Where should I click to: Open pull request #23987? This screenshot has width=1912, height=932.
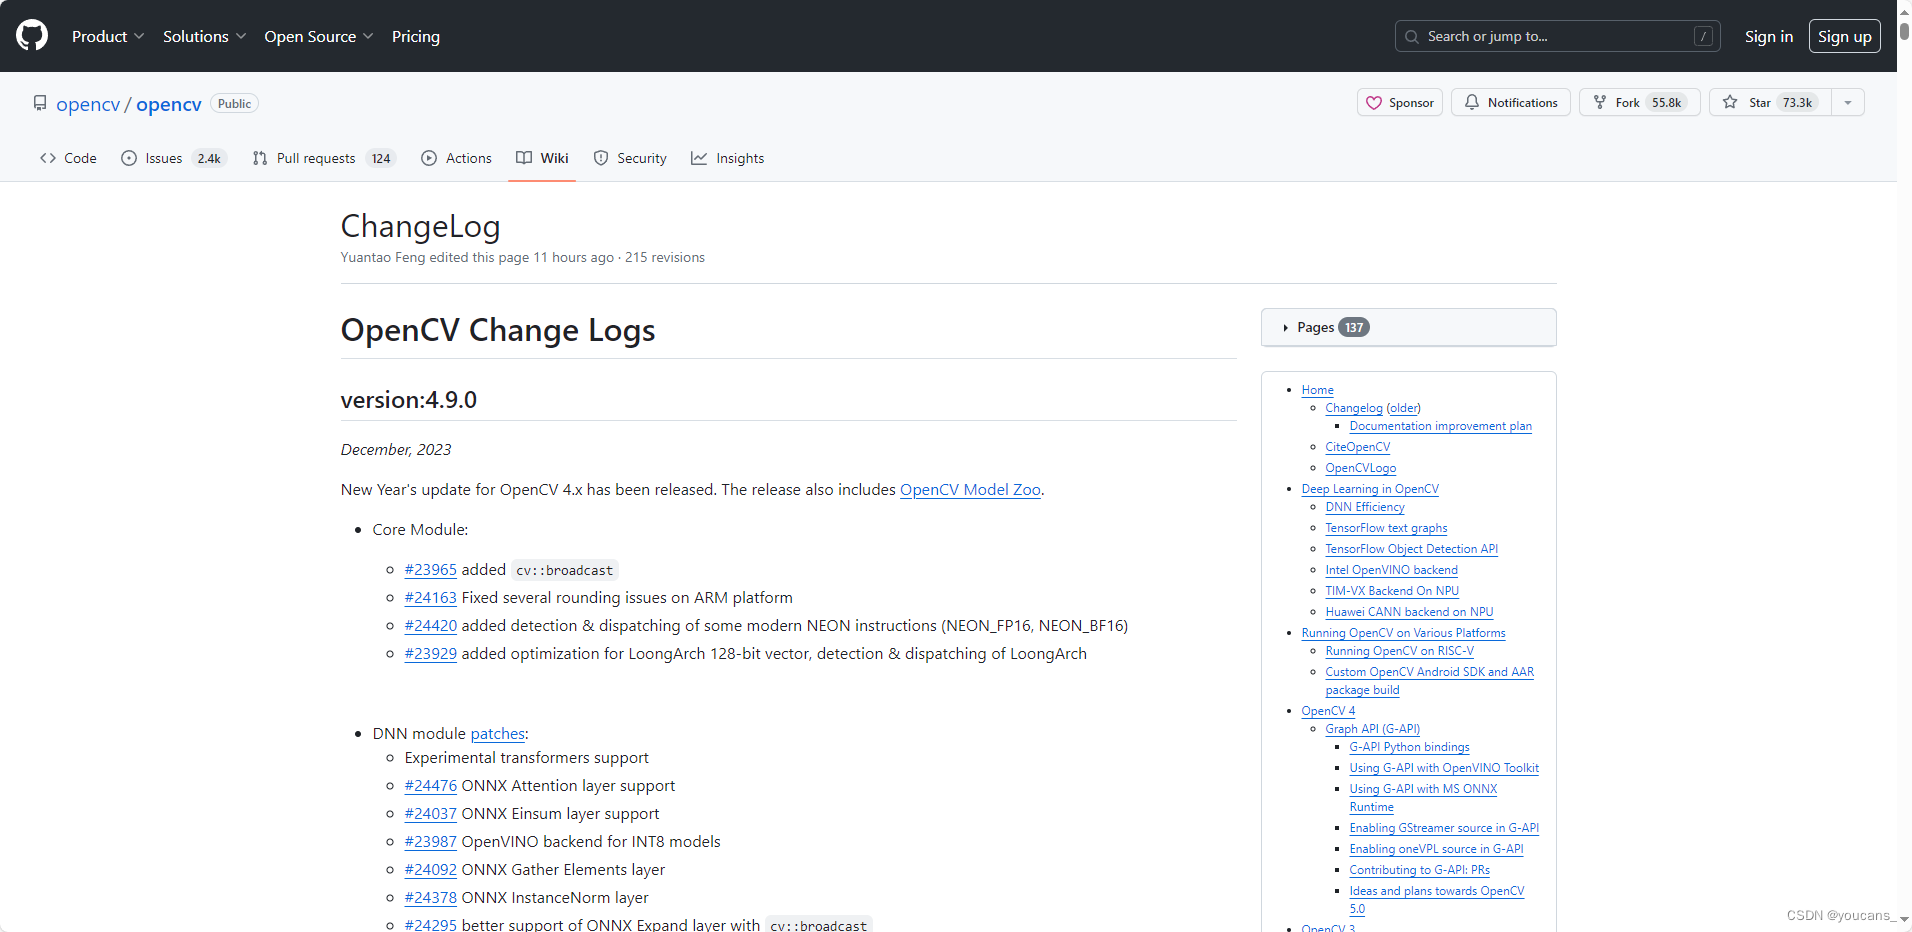coord(431,841)
